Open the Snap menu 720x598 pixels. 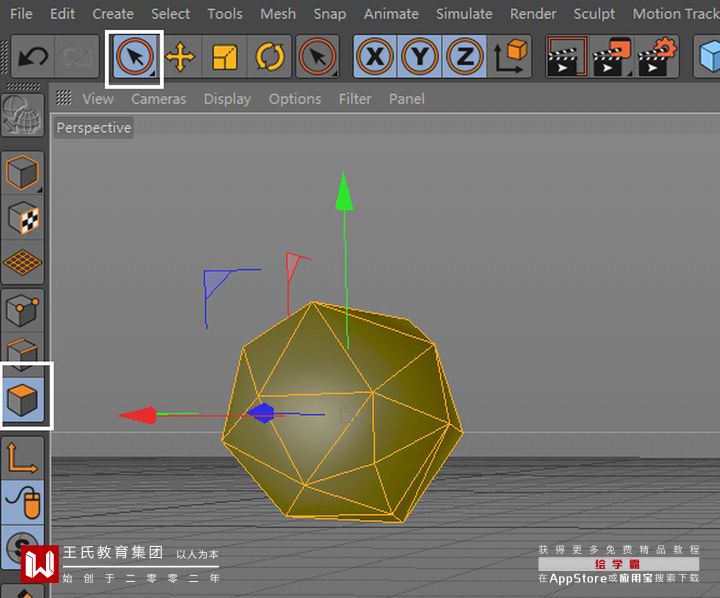pos(330,14)
